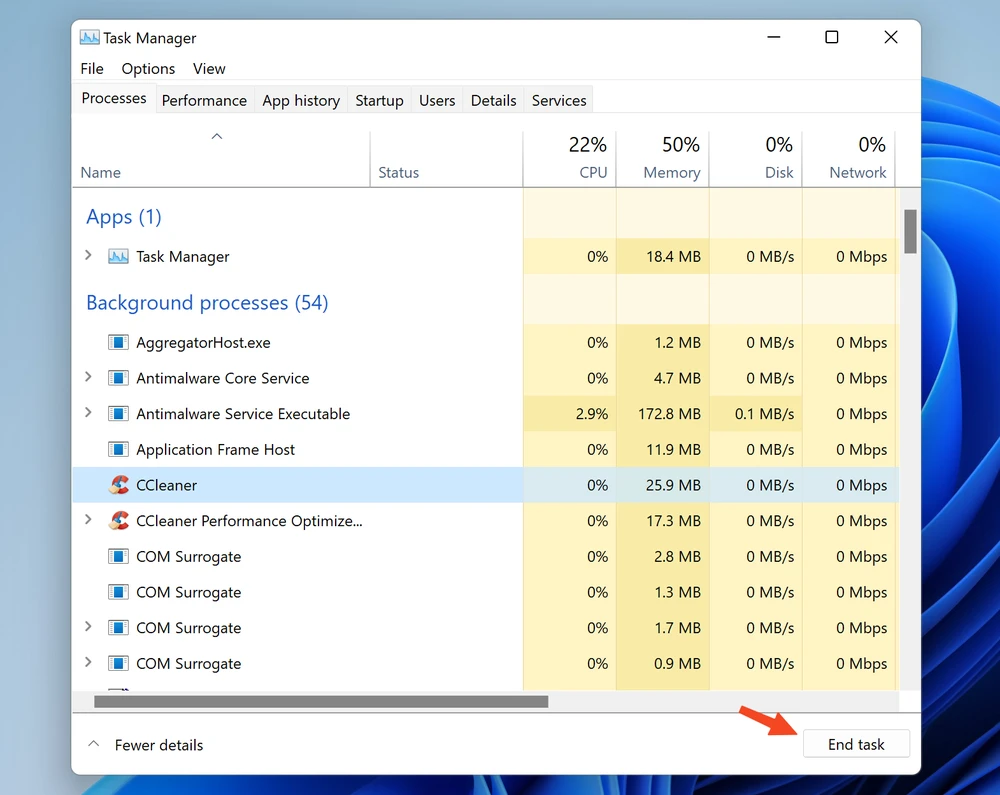The height and width of the screenshot is (795, 1000).
Task: Open the Options menu
Action: click(x=148, y=69)
